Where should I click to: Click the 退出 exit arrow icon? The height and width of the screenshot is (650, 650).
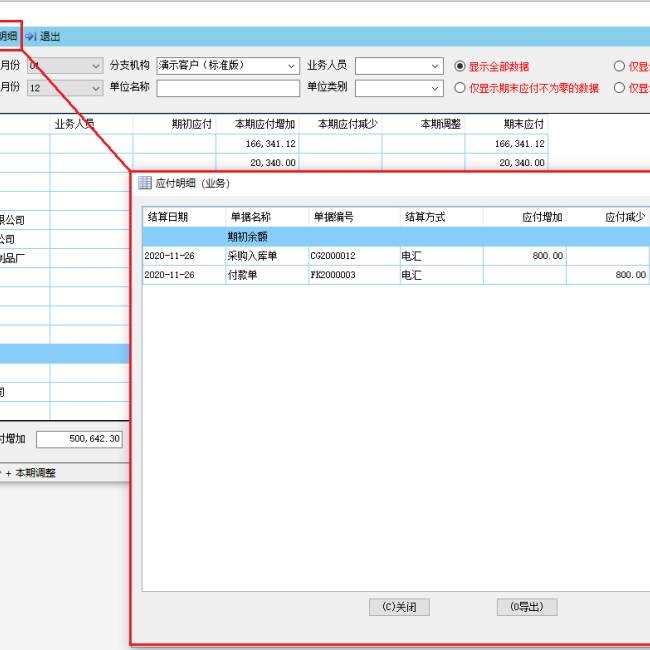point(31,36)
